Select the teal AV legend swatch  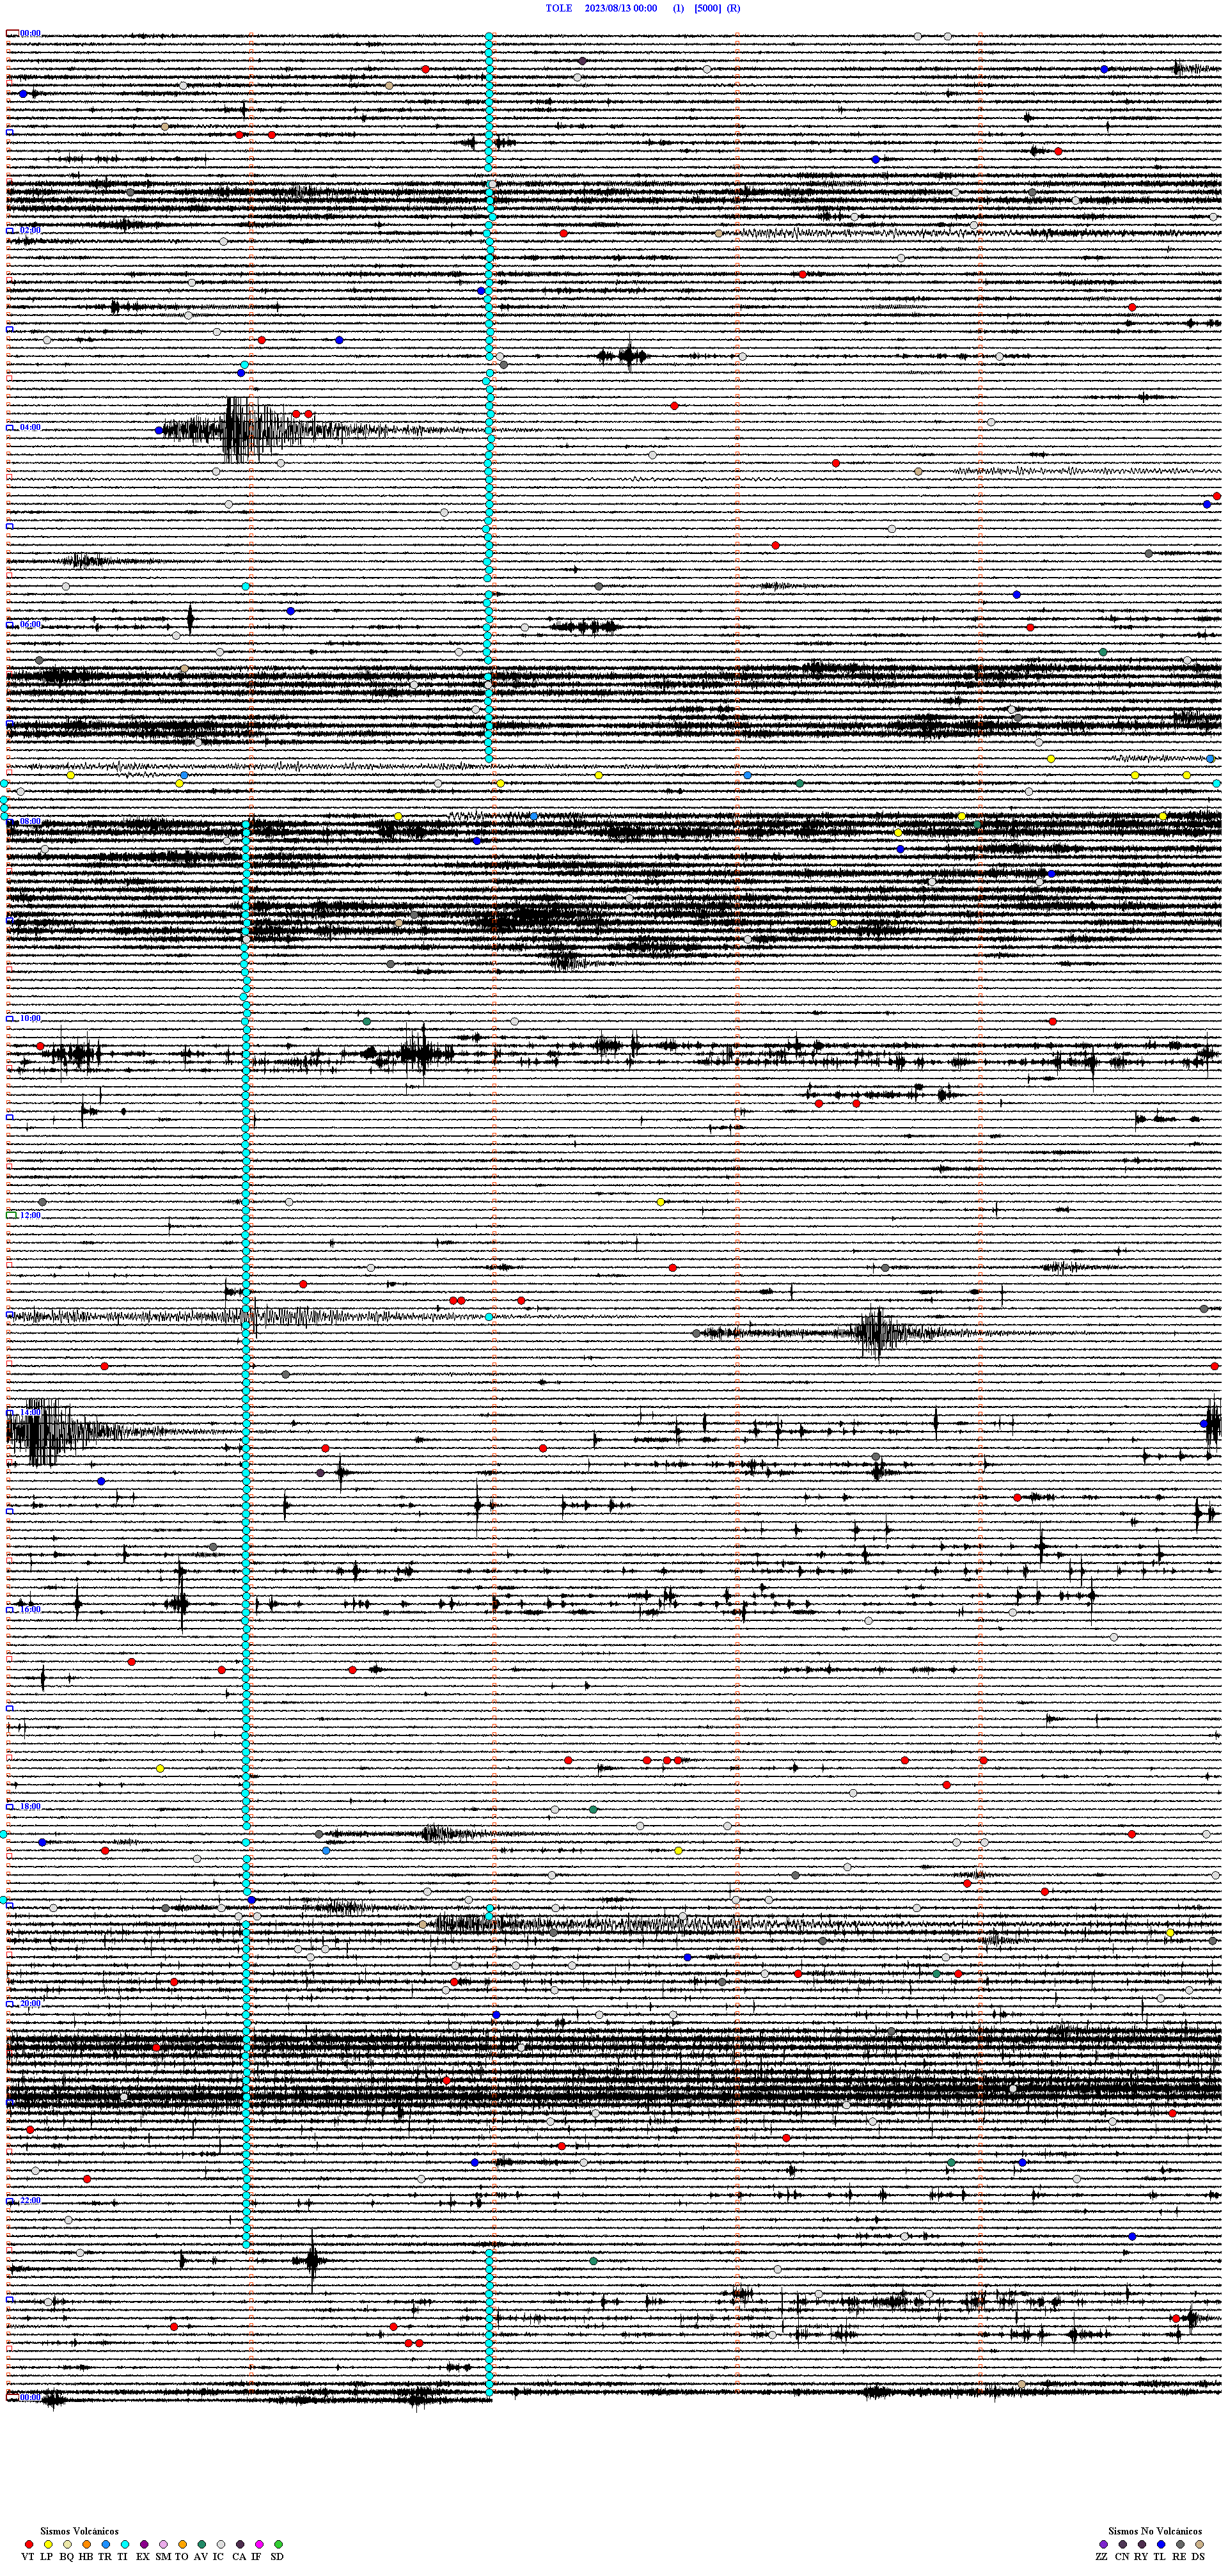tap(202, 2544)
